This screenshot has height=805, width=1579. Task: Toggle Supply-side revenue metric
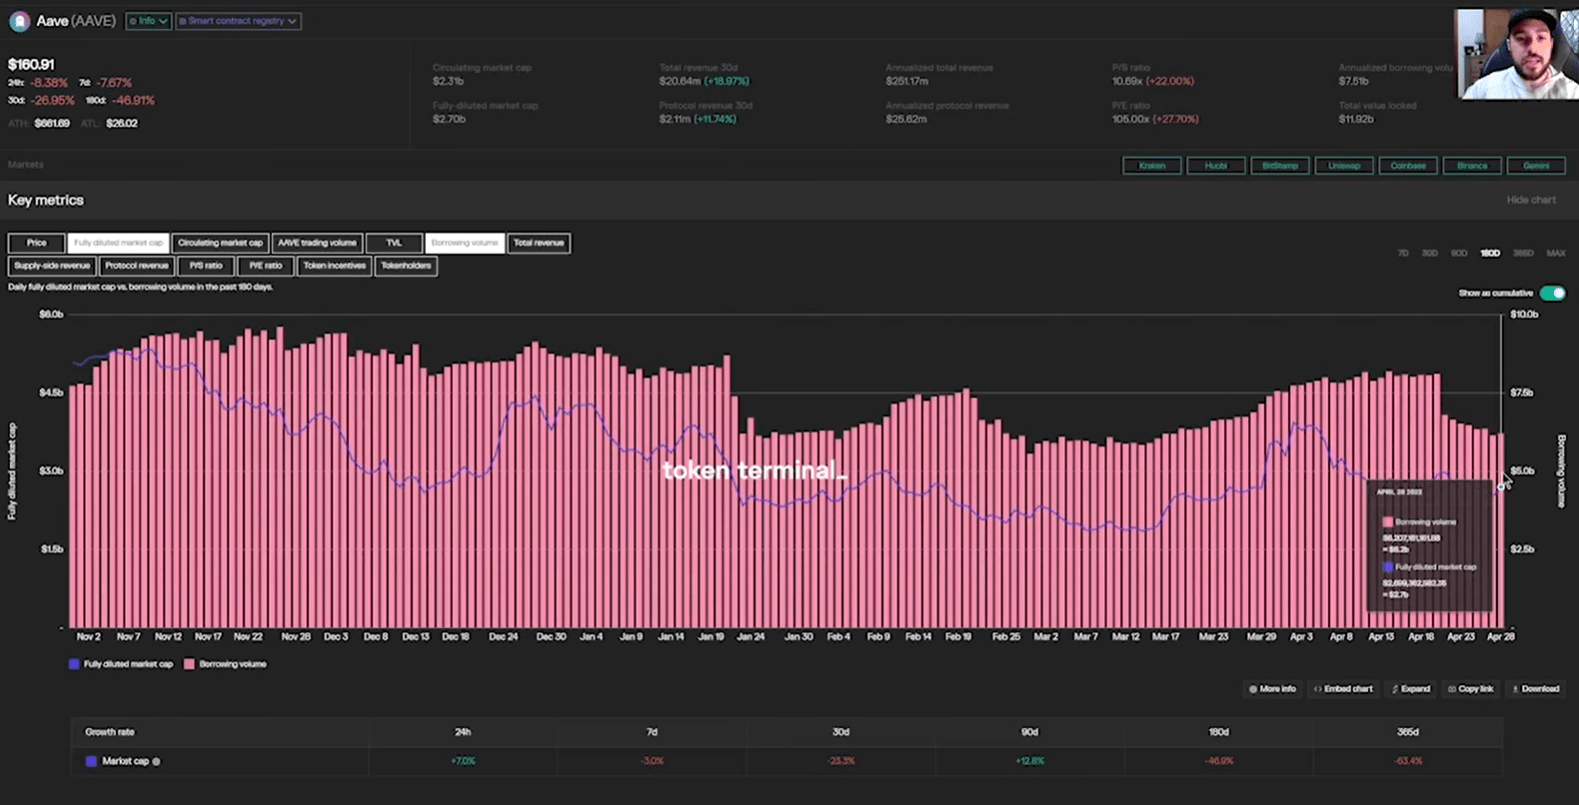(x=52, y=266)
